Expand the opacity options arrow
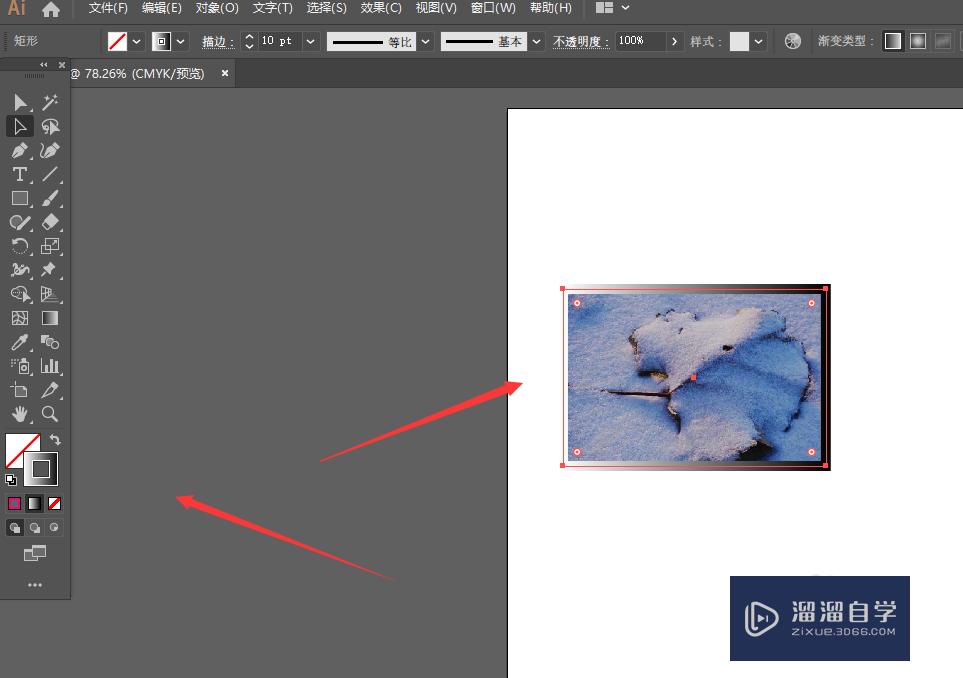Viewport: 963px width, 678px height. [675, 41]
